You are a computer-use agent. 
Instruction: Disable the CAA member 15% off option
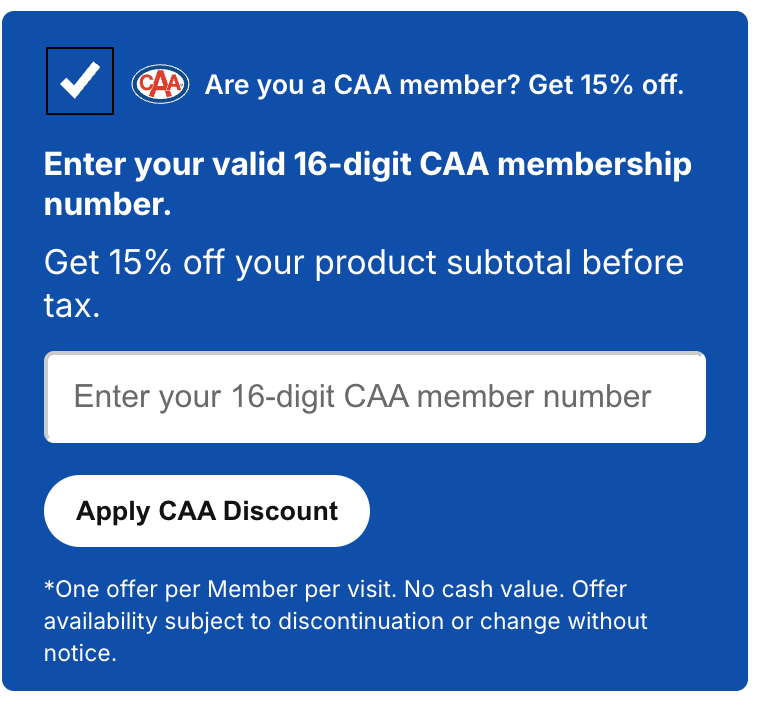[80, 81]
